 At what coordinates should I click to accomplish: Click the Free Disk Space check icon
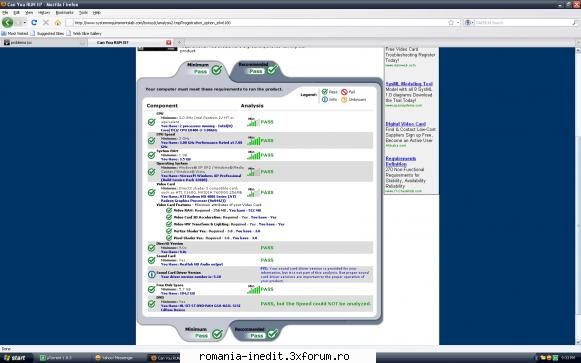point(152,289)
